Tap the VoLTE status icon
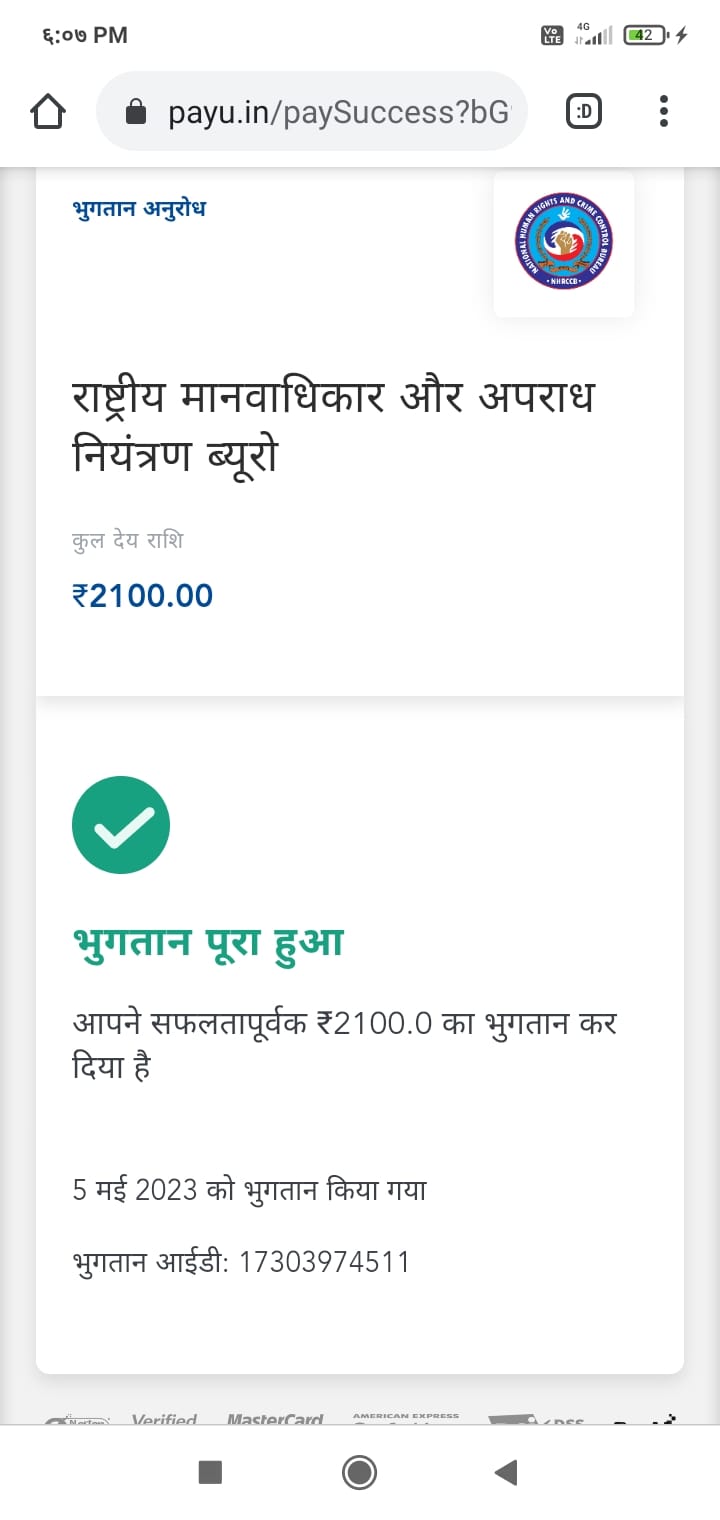Screen dimensions: 720x1520 tap(551, 35)
